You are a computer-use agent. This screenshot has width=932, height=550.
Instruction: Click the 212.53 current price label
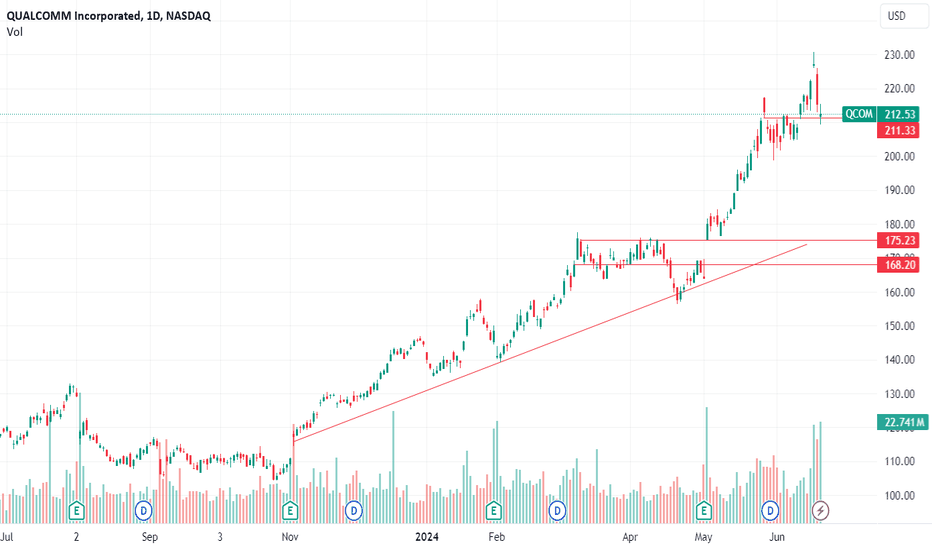899,114
